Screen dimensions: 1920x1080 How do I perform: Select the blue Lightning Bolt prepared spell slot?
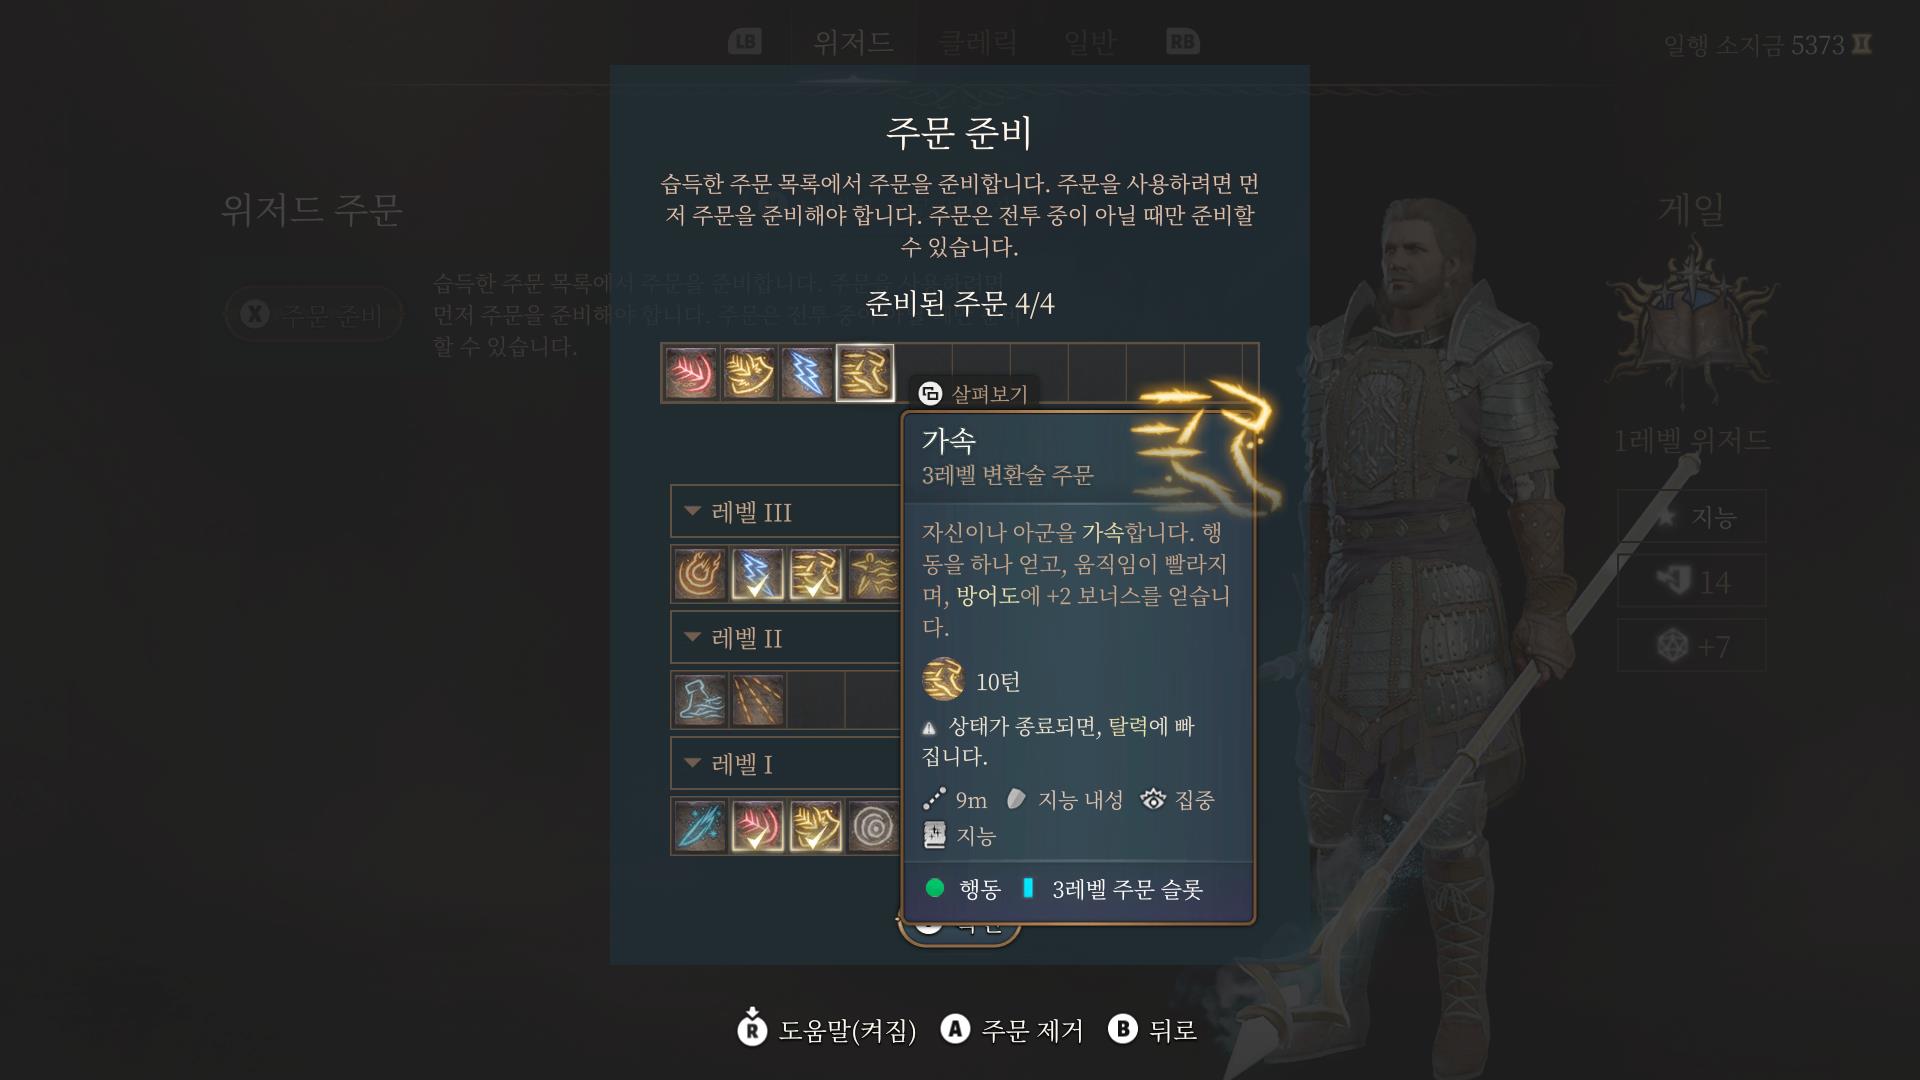point(807,373)
